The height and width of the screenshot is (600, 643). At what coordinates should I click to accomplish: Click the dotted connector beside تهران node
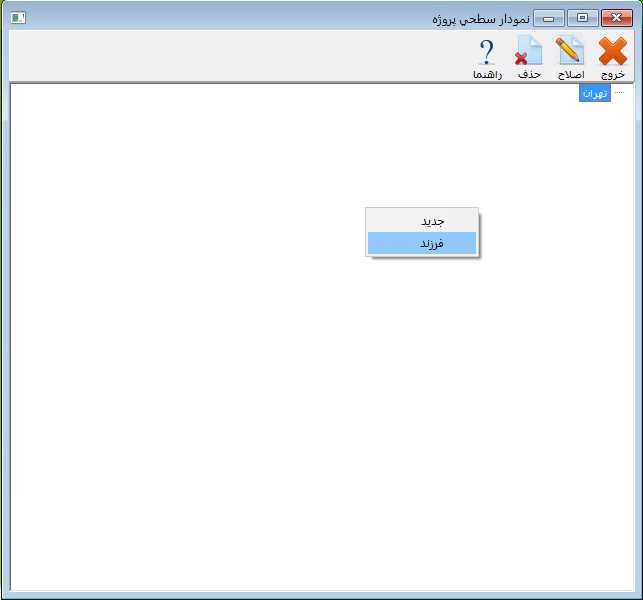point(618,93)
